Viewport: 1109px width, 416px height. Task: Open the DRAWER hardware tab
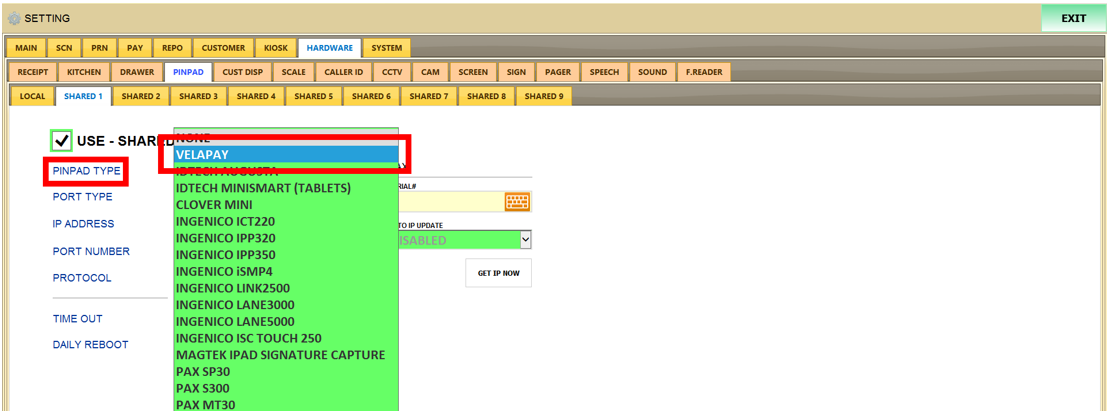click(x=137, y=72)
